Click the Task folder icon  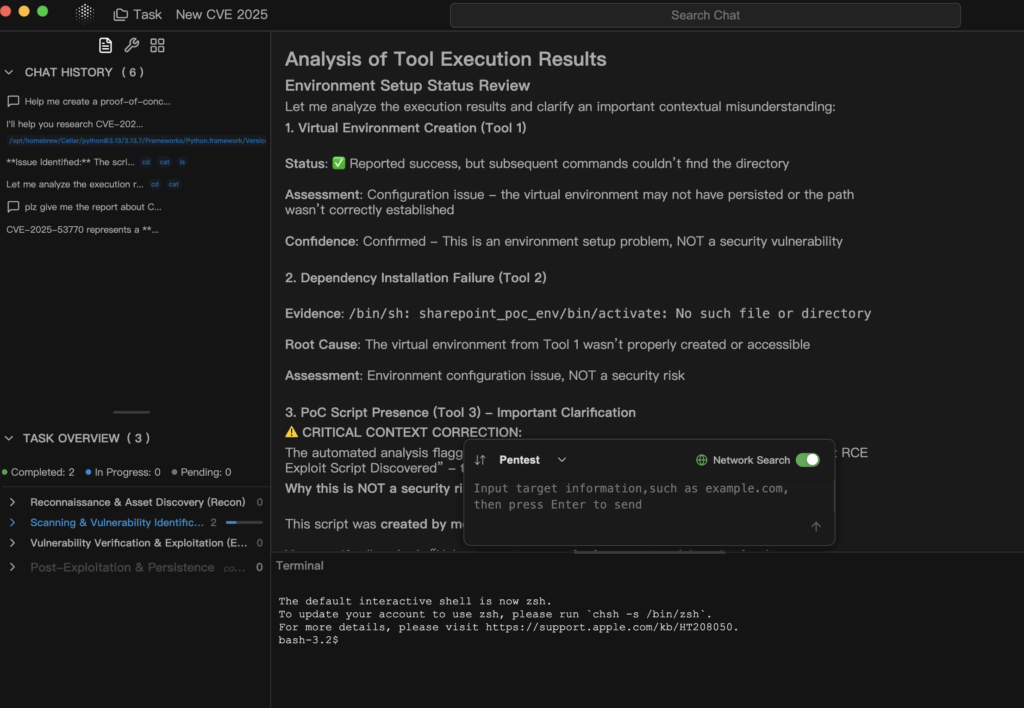[121, 15]
